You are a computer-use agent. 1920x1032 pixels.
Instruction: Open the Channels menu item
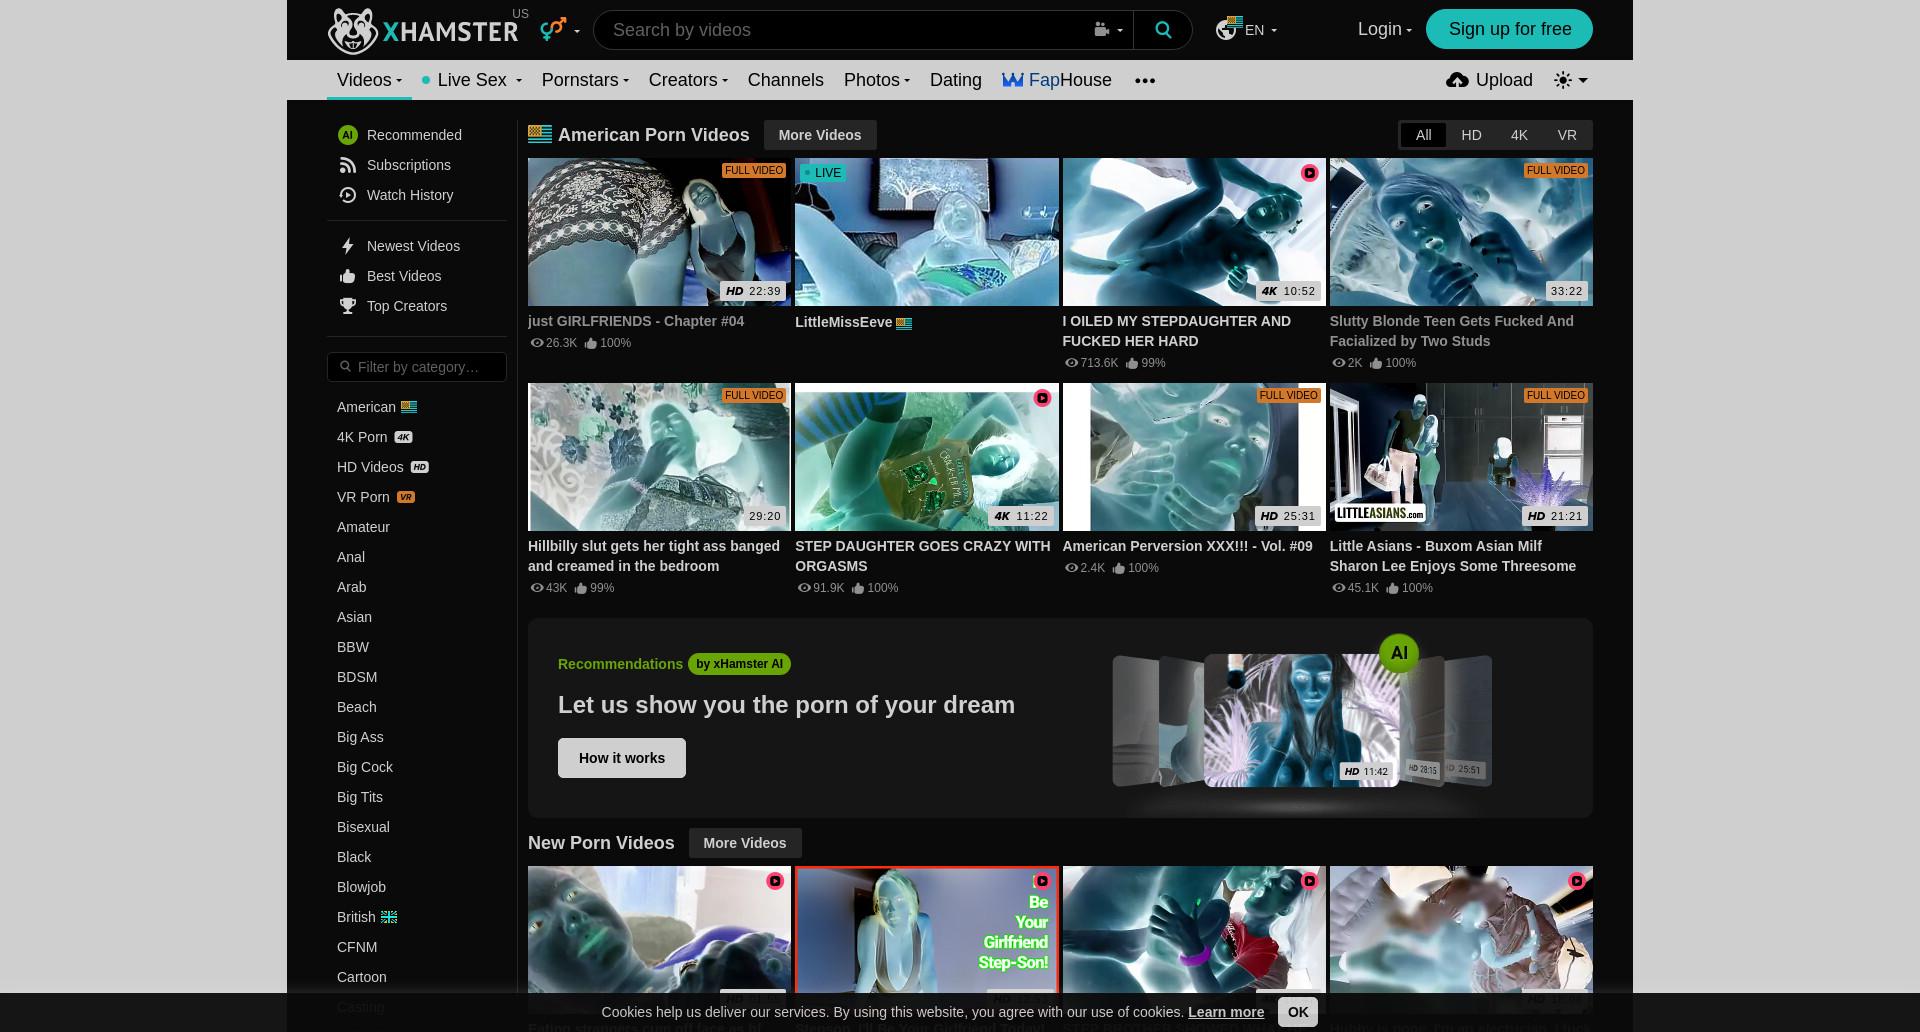tap(785, 80)
